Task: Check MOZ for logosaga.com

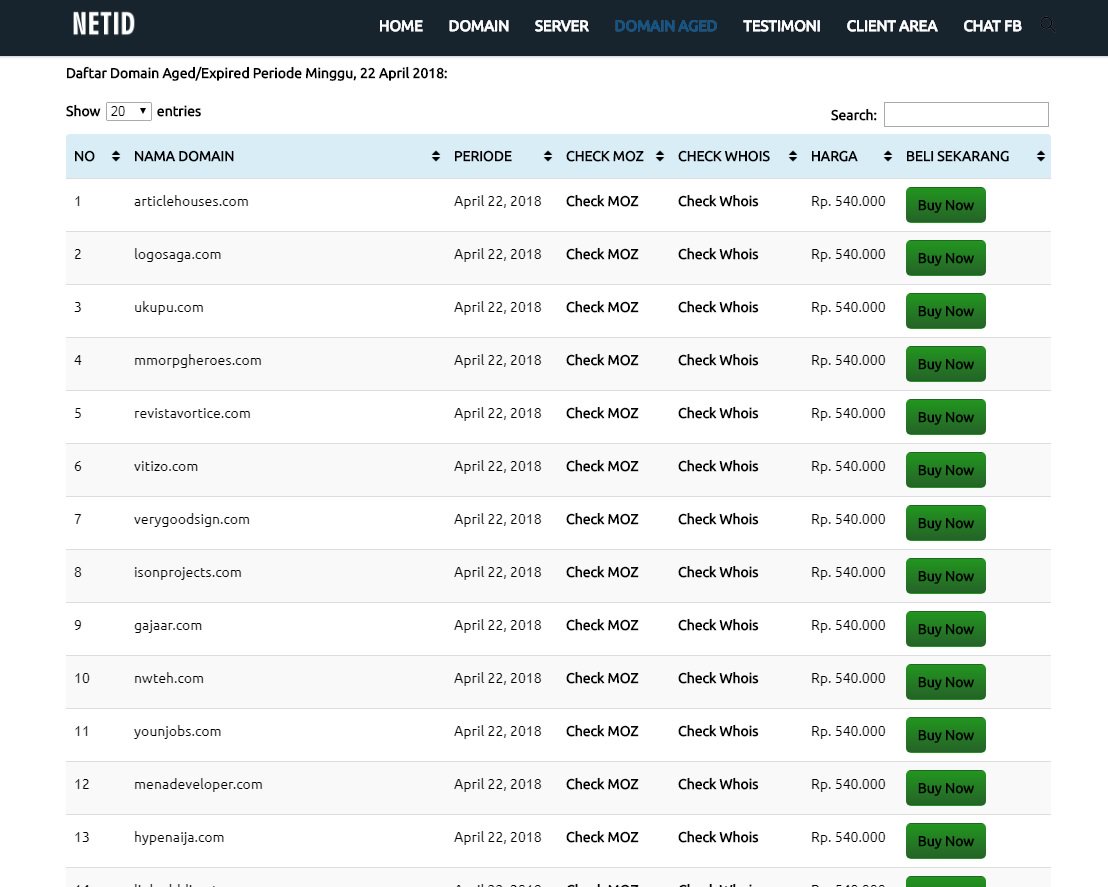Action: 602,254
